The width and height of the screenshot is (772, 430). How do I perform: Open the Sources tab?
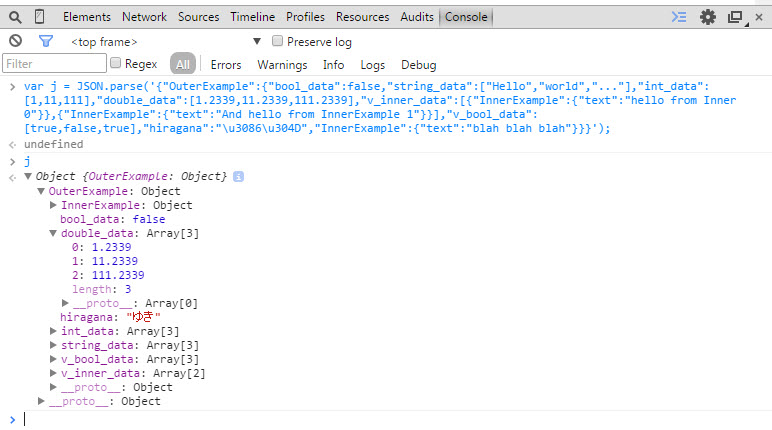pos(198,17)
